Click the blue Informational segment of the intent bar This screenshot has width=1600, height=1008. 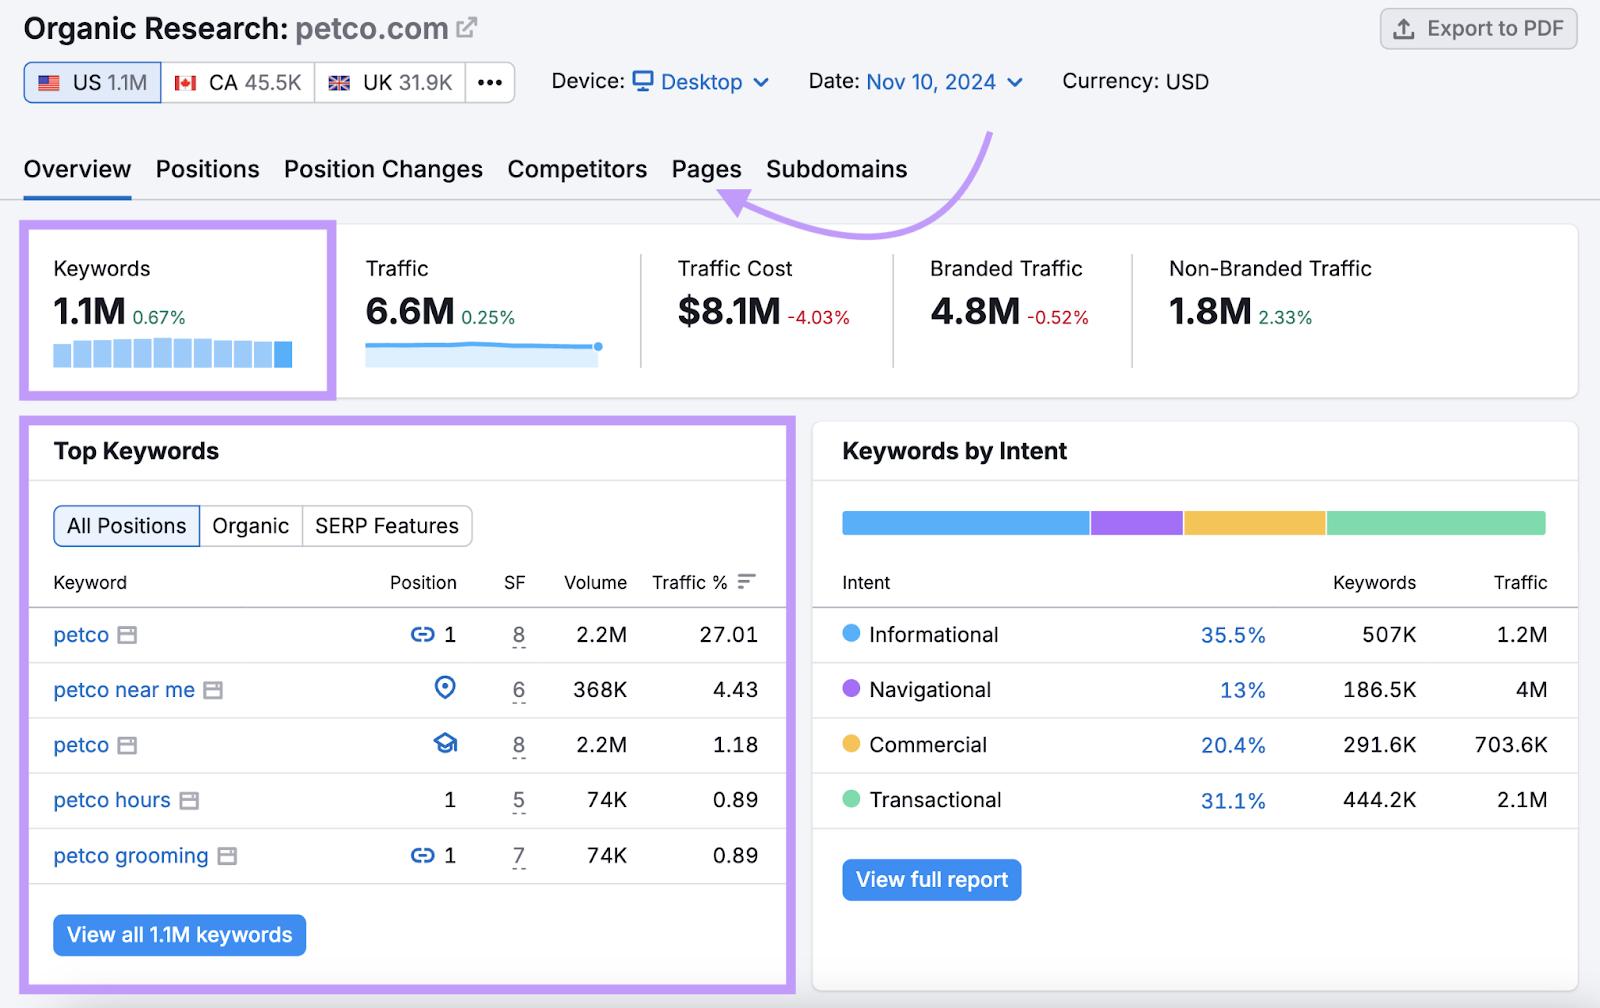pyautogui.click(x=963, y=522)
